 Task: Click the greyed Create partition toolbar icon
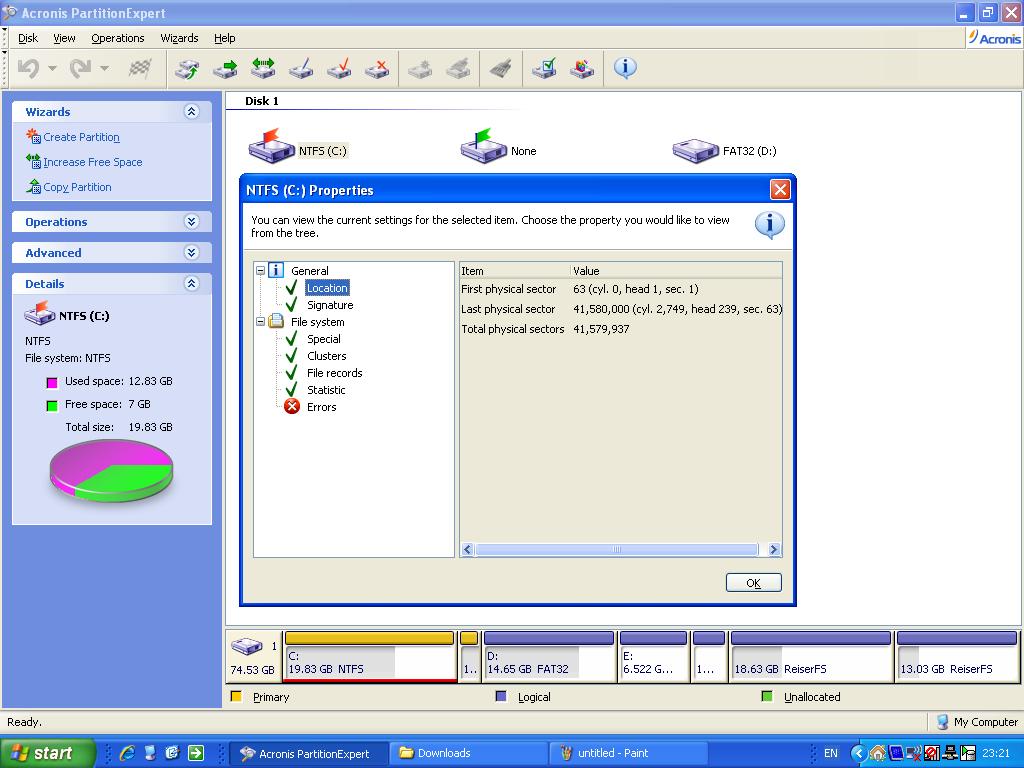(x=420, y=68)
